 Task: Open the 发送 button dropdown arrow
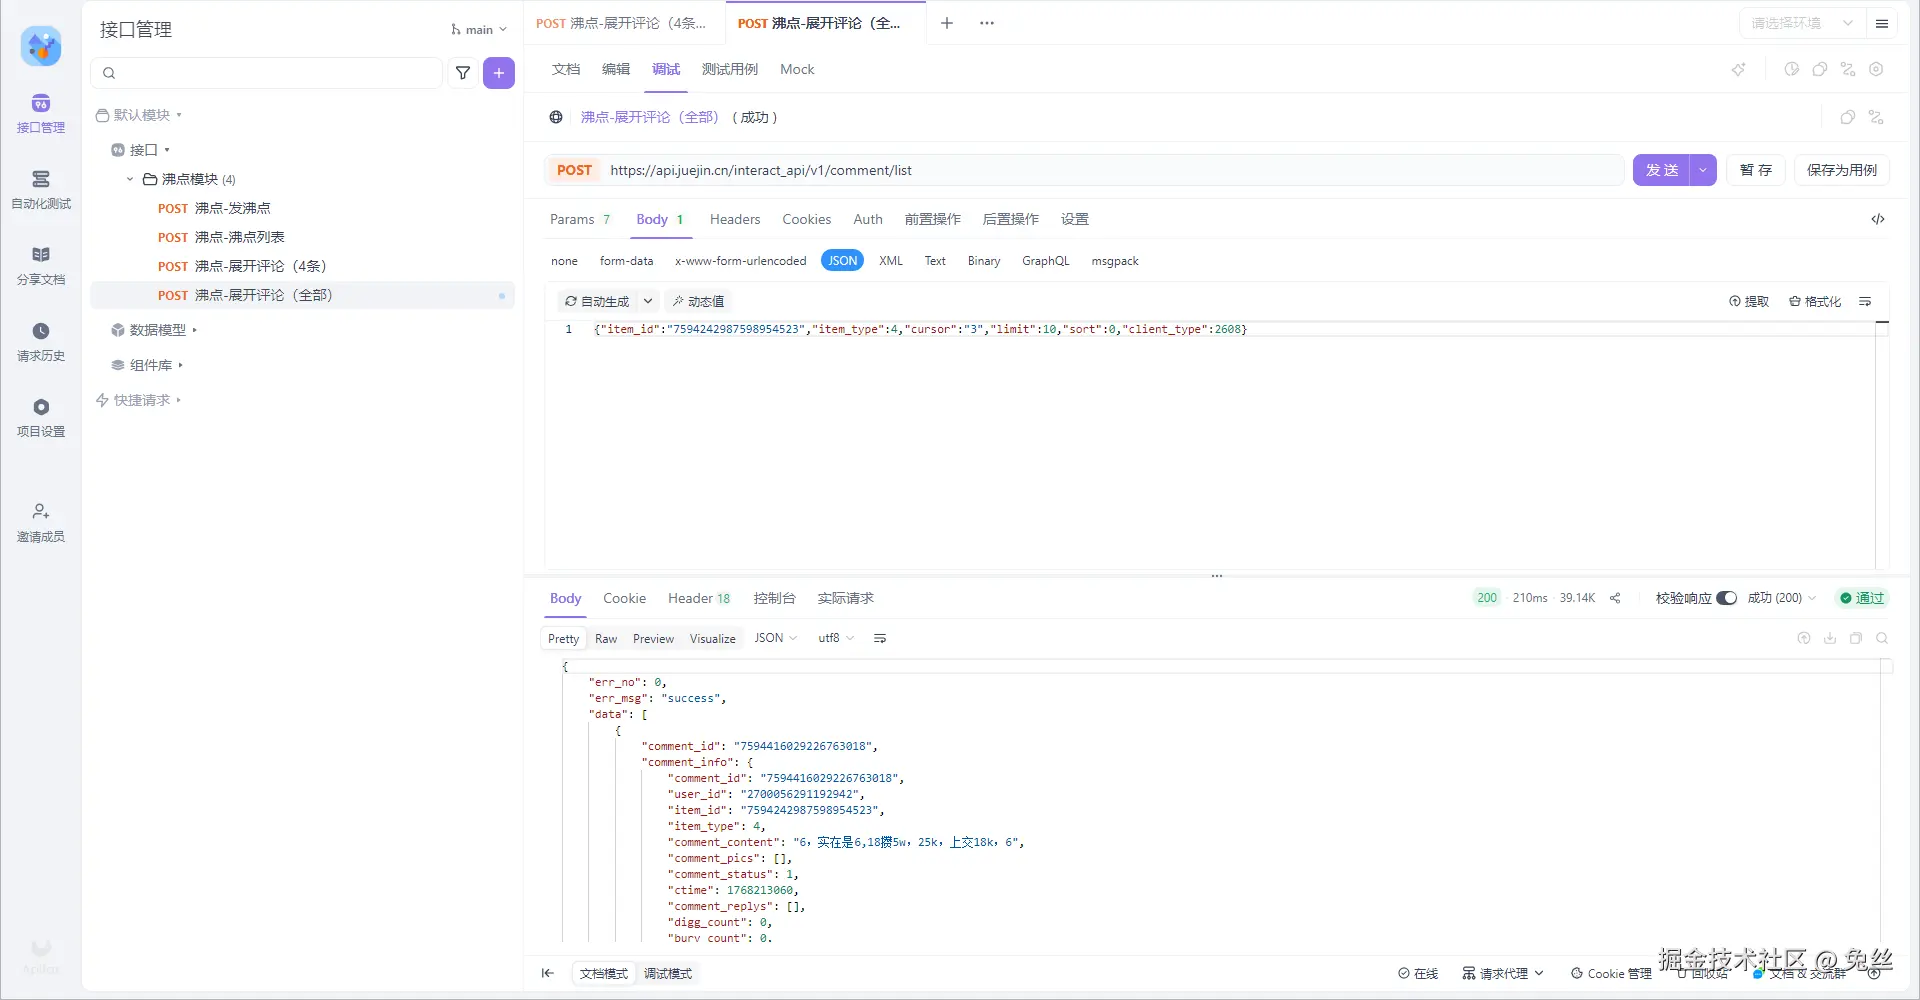tap(1703, 170)
